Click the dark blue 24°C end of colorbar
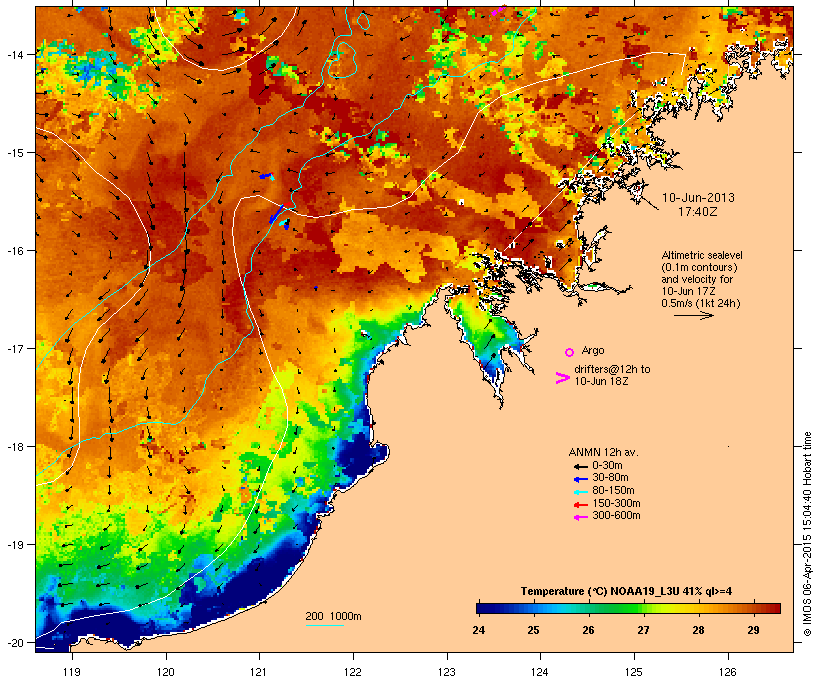The width and height of the screenshot is (820, 680). click(481, 608)
